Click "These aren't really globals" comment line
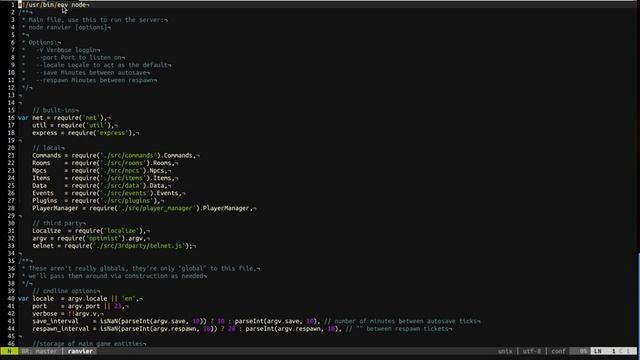Screen dimensions: 640x360 142,269
